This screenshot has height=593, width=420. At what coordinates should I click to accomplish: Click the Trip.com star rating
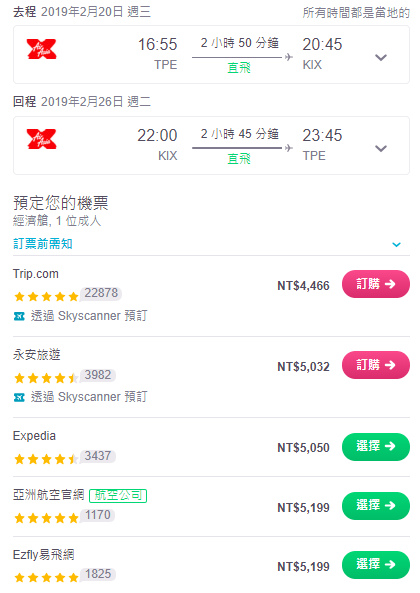[x=46, y=296]
